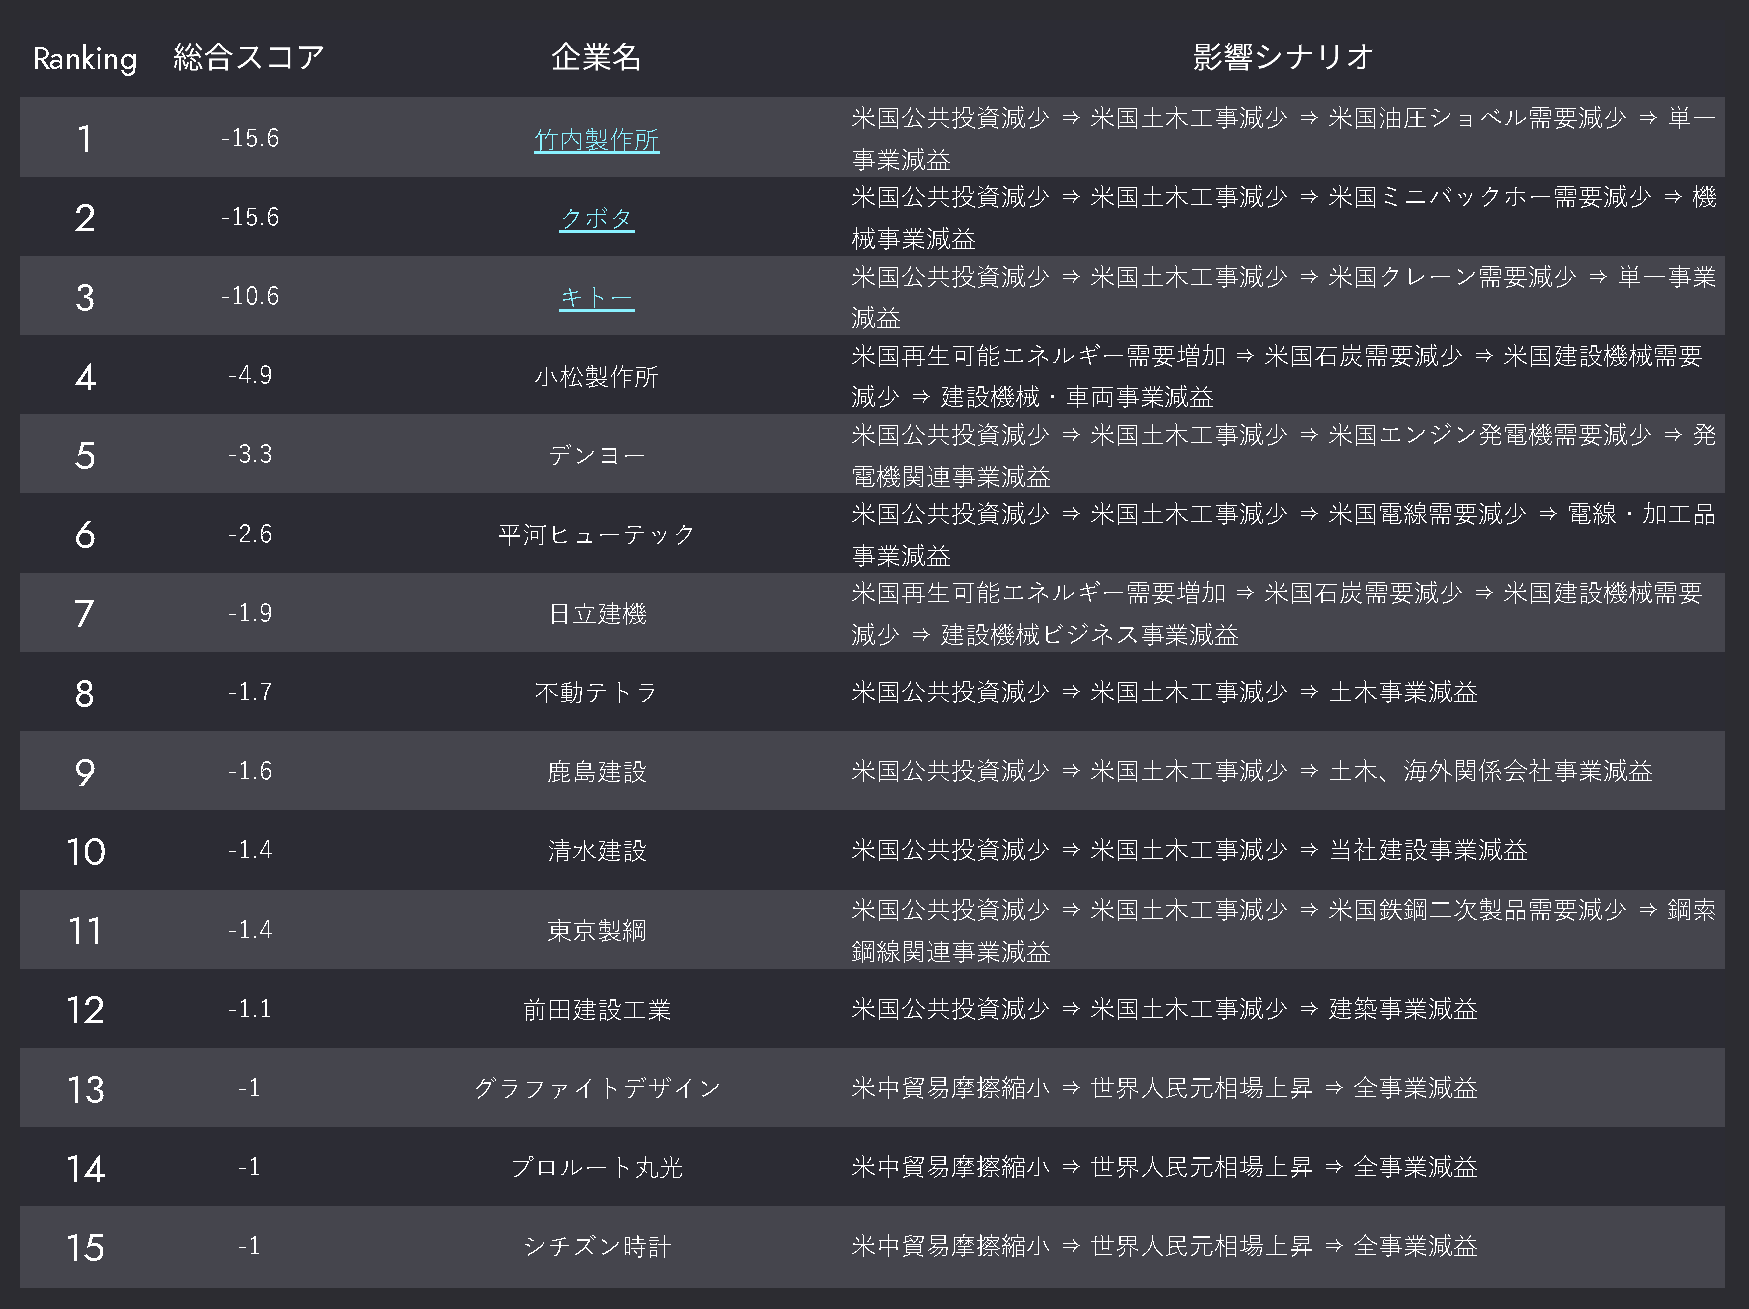The width and height of the screenshot is (1749, 1309).
Task: Select company name 平河ヒューテック
Action: (x=596, y=535)
